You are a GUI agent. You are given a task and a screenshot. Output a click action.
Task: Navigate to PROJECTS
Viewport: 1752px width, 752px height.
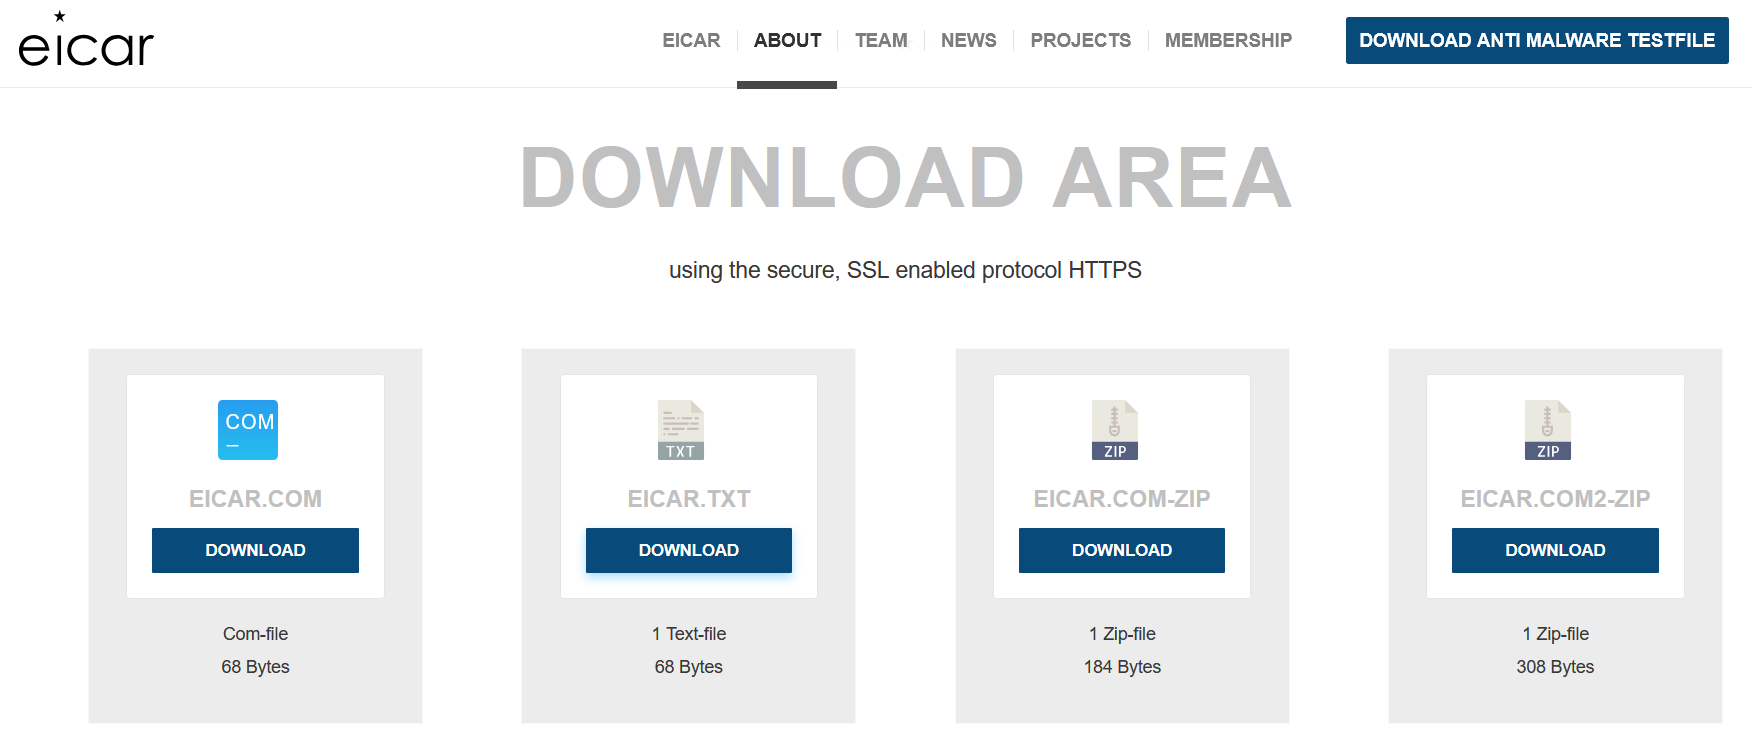pyautogui.click(x=1080, y=40)
